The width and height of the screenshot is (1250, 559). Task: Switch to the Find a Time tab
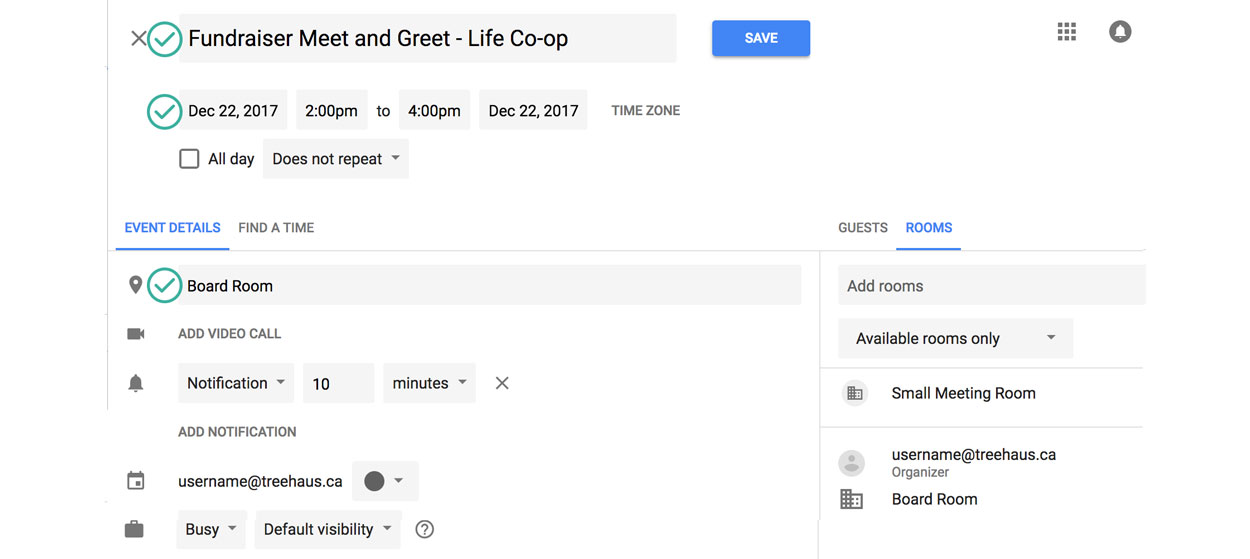pyautogui.click(x=276, y=228)
